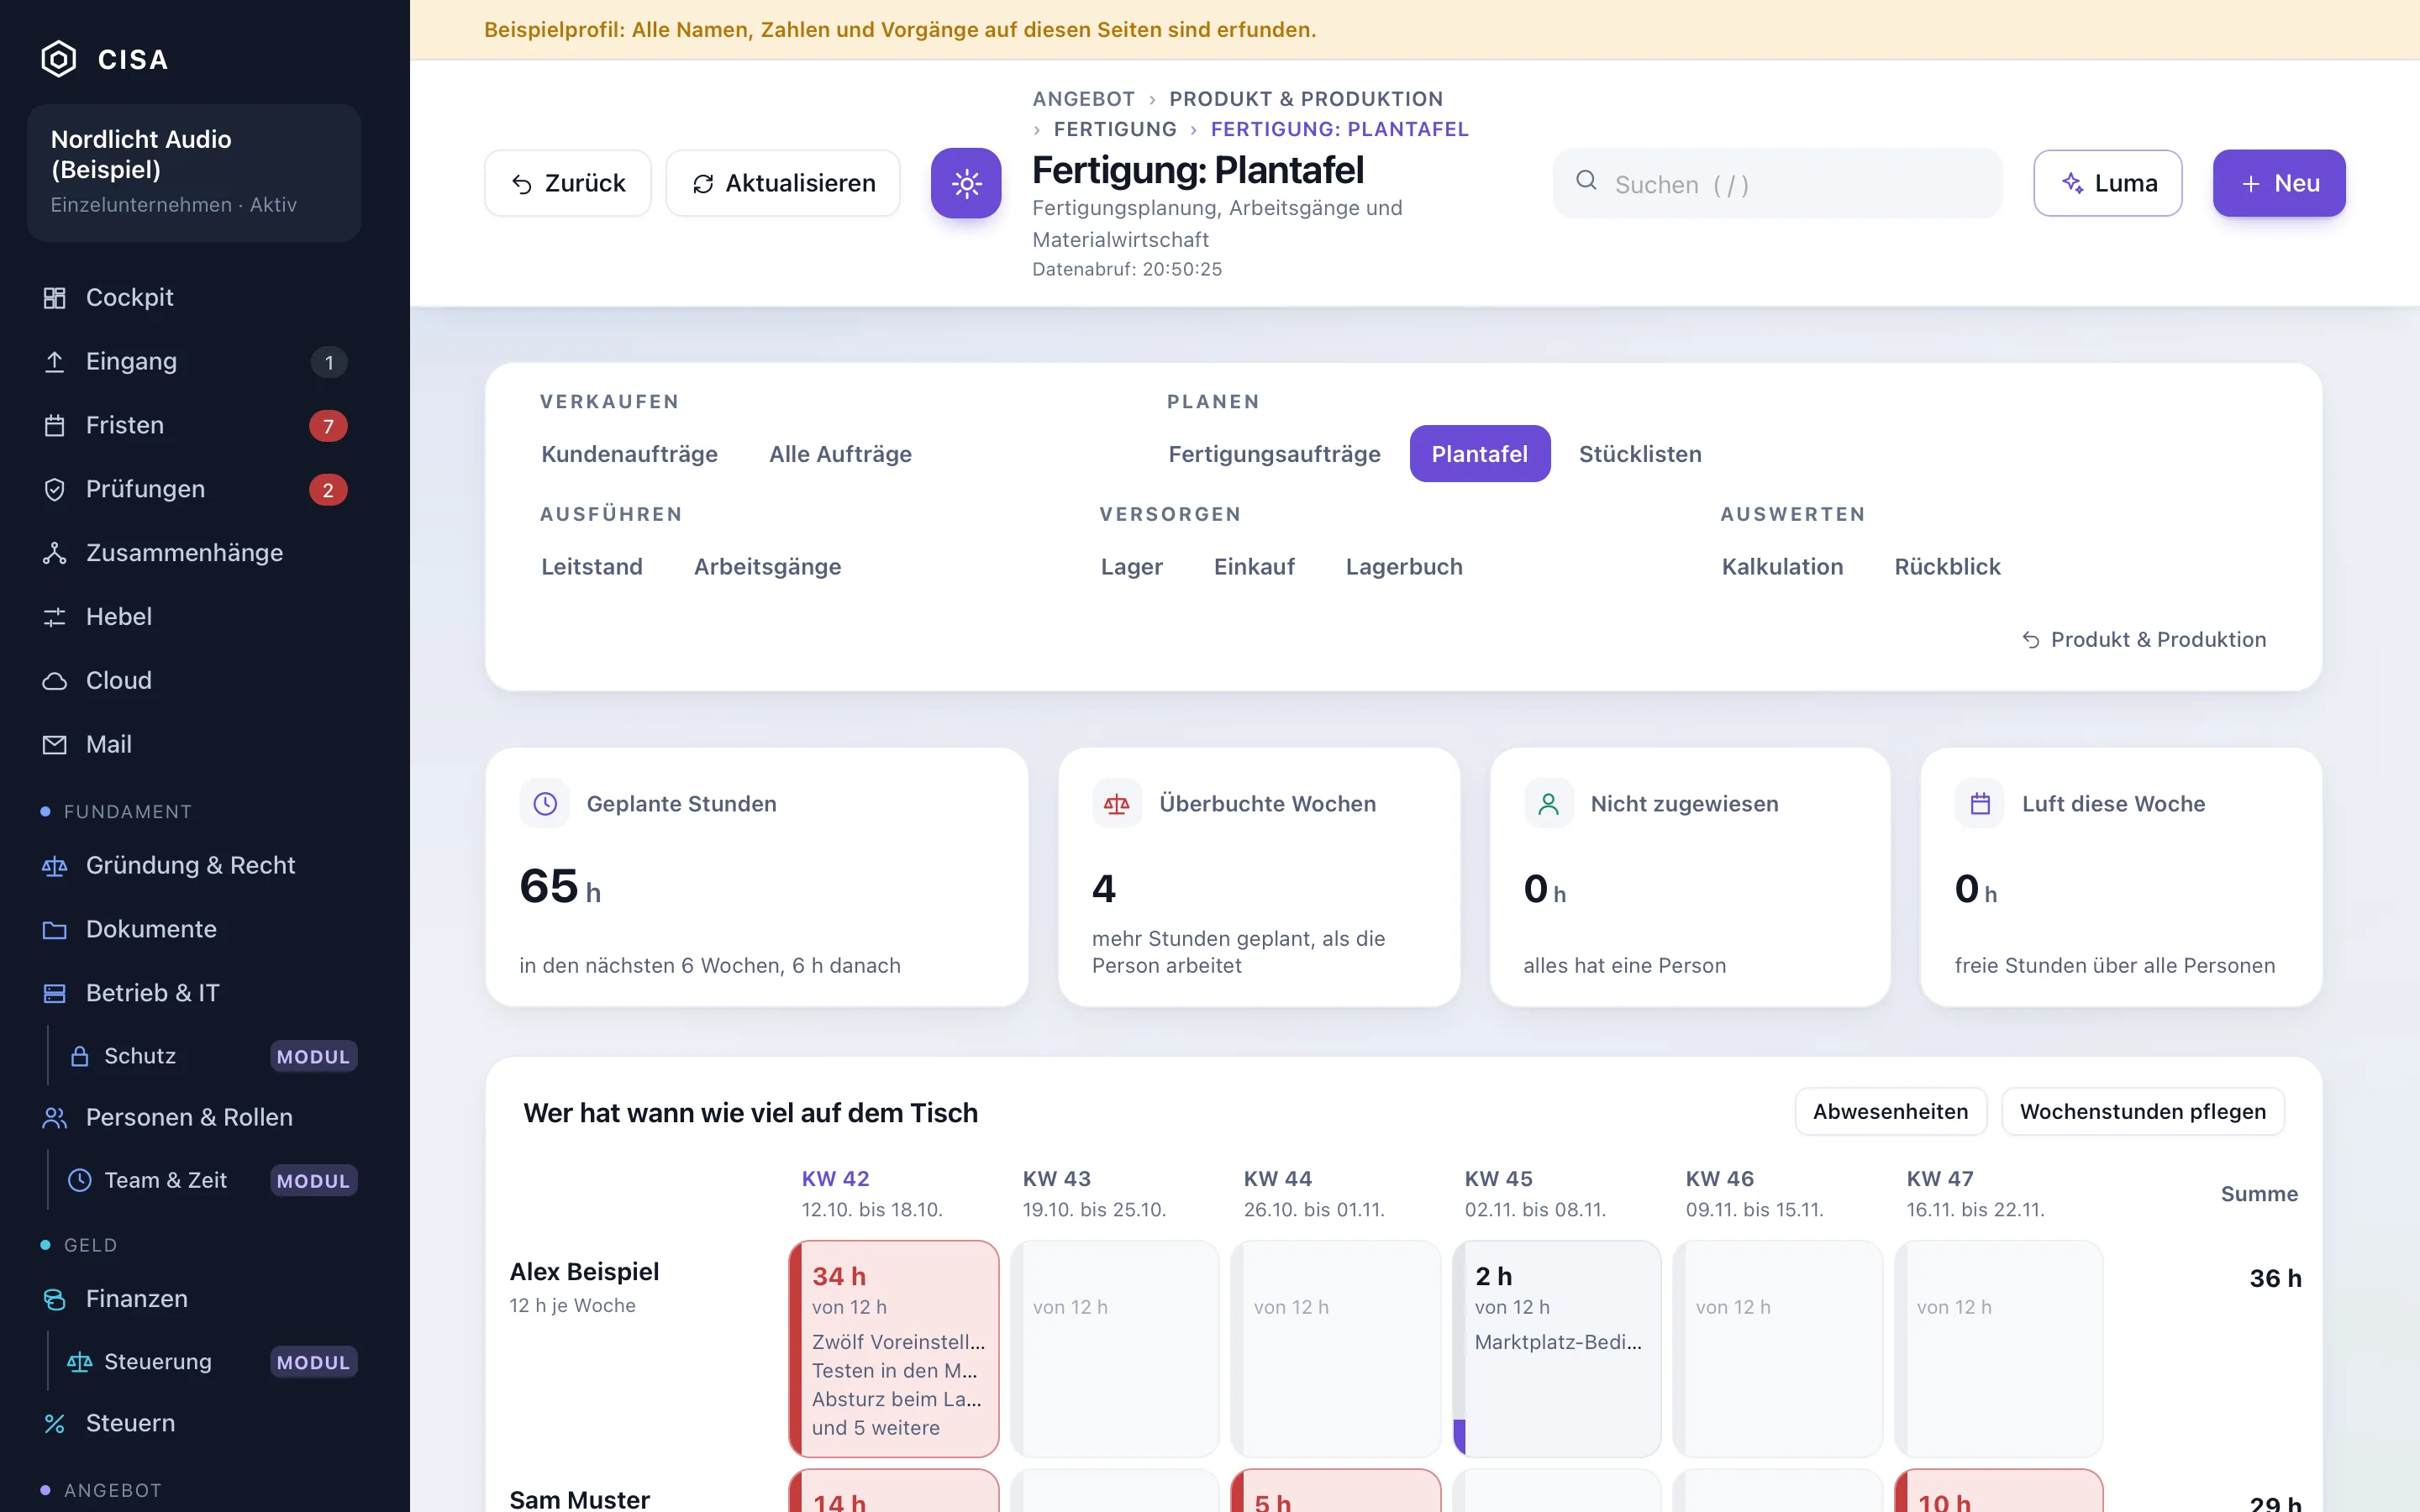Click the purple sun theme button
This screenshot has height=1512, width=2420.
pyautogui.click(x=966, y=183)
